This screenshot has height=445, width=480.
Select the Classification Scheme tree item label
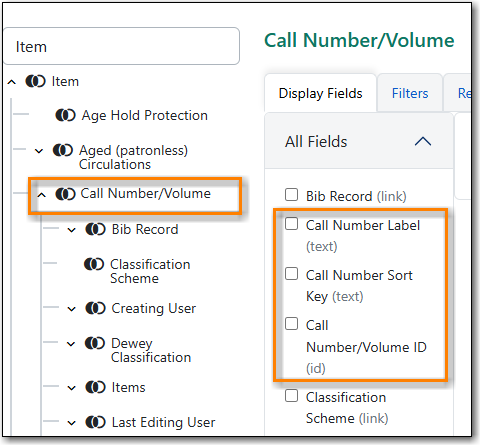point(150,271)
